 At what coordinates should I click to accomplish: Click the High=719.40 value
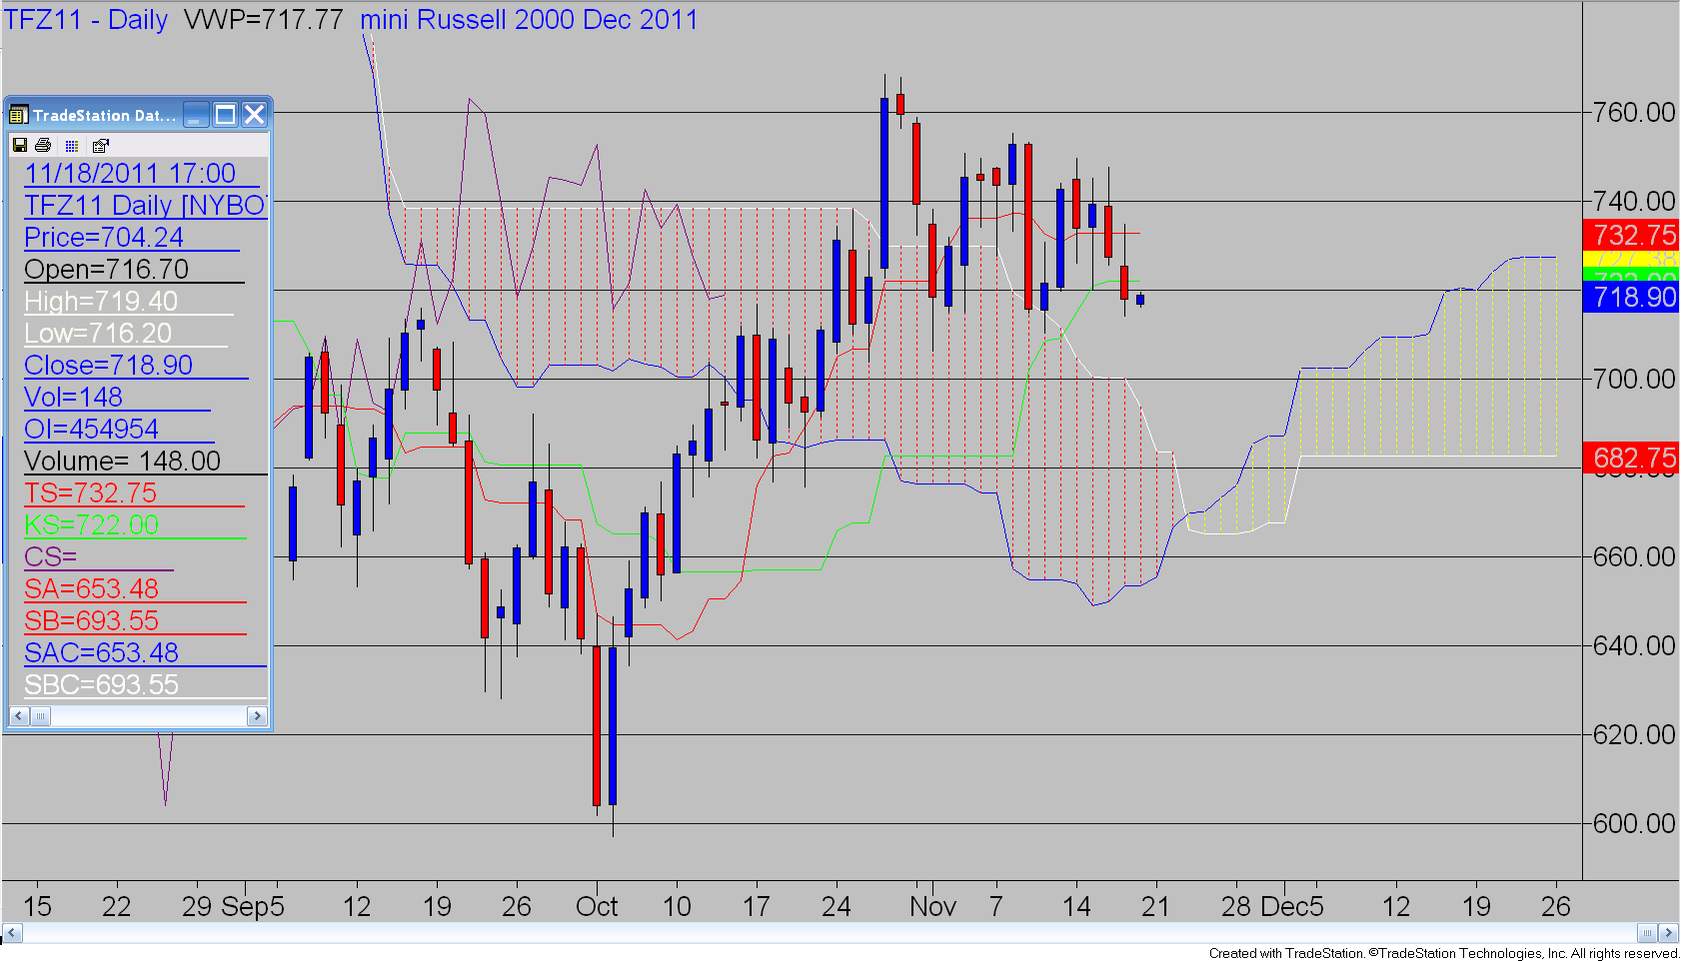[x=128, y=301]
